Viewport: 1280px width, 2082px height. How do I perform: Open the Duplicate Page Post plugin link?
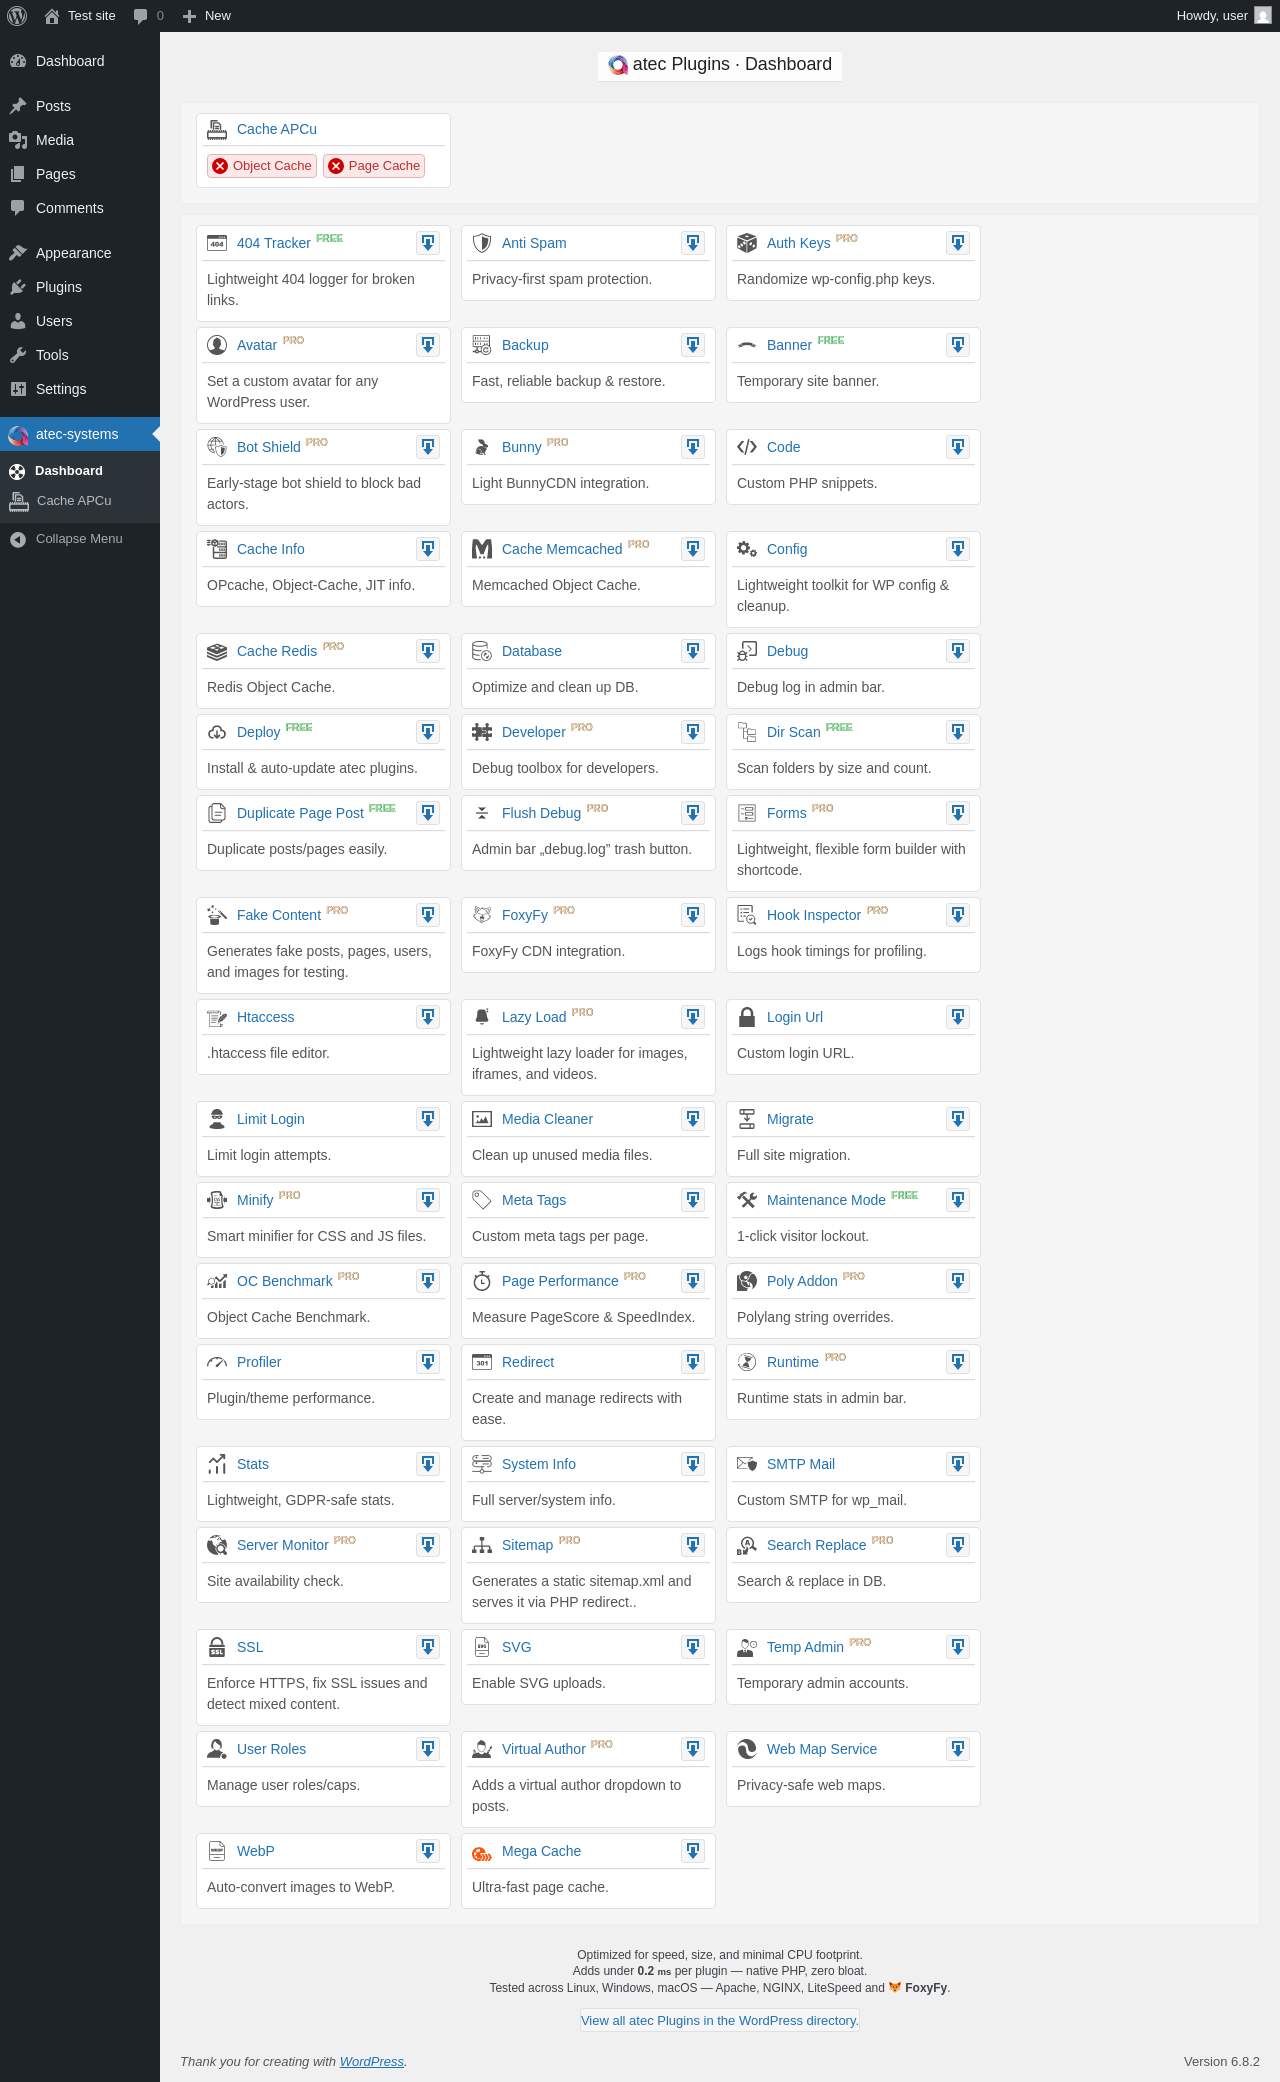300,813
